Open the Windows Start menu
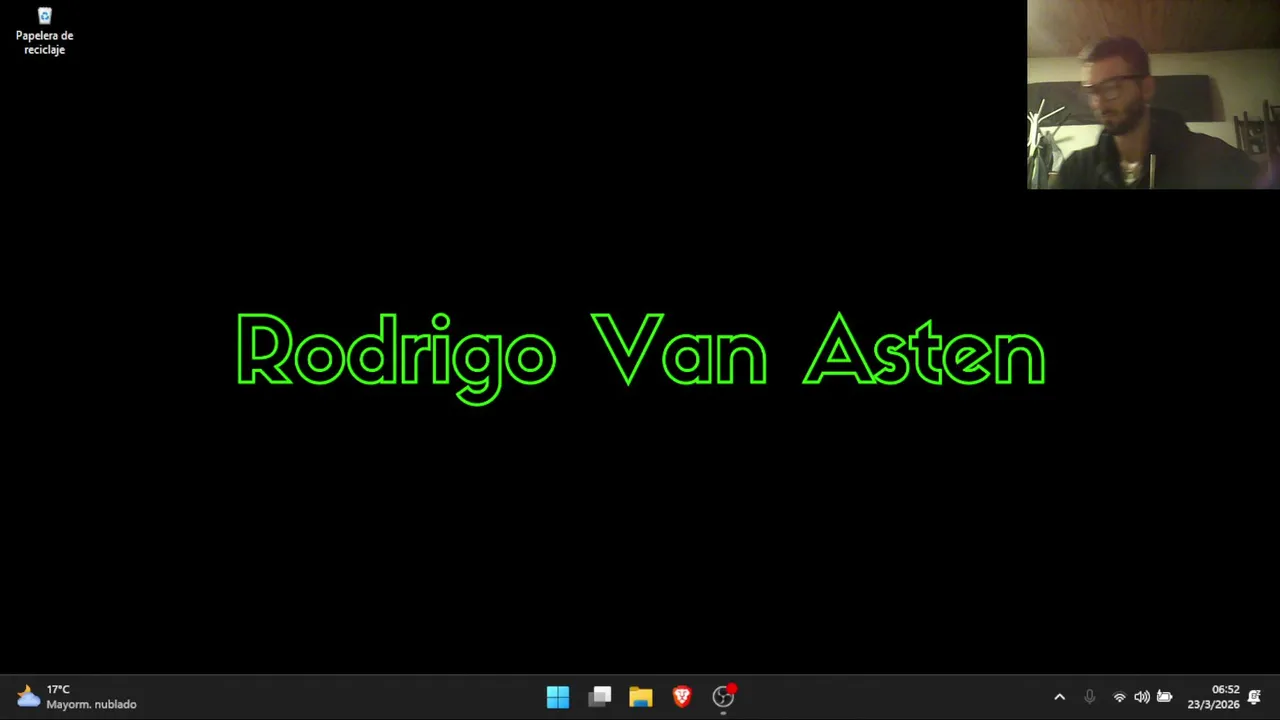Viewport: 1280px width, 720px height. (558, 697)
